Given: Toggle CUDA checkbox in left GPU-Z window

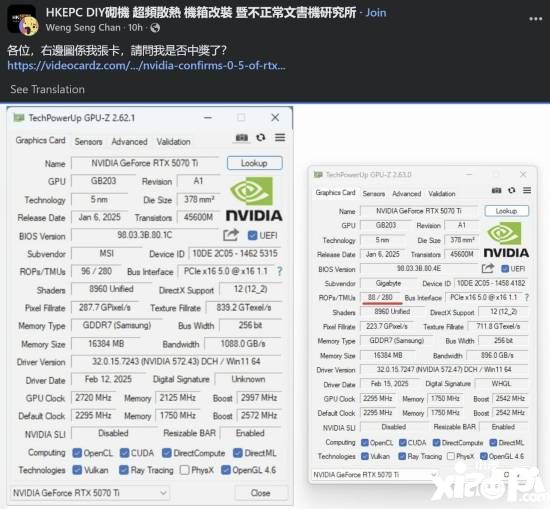Looking at the screenshot, I should tap(124, 453).
